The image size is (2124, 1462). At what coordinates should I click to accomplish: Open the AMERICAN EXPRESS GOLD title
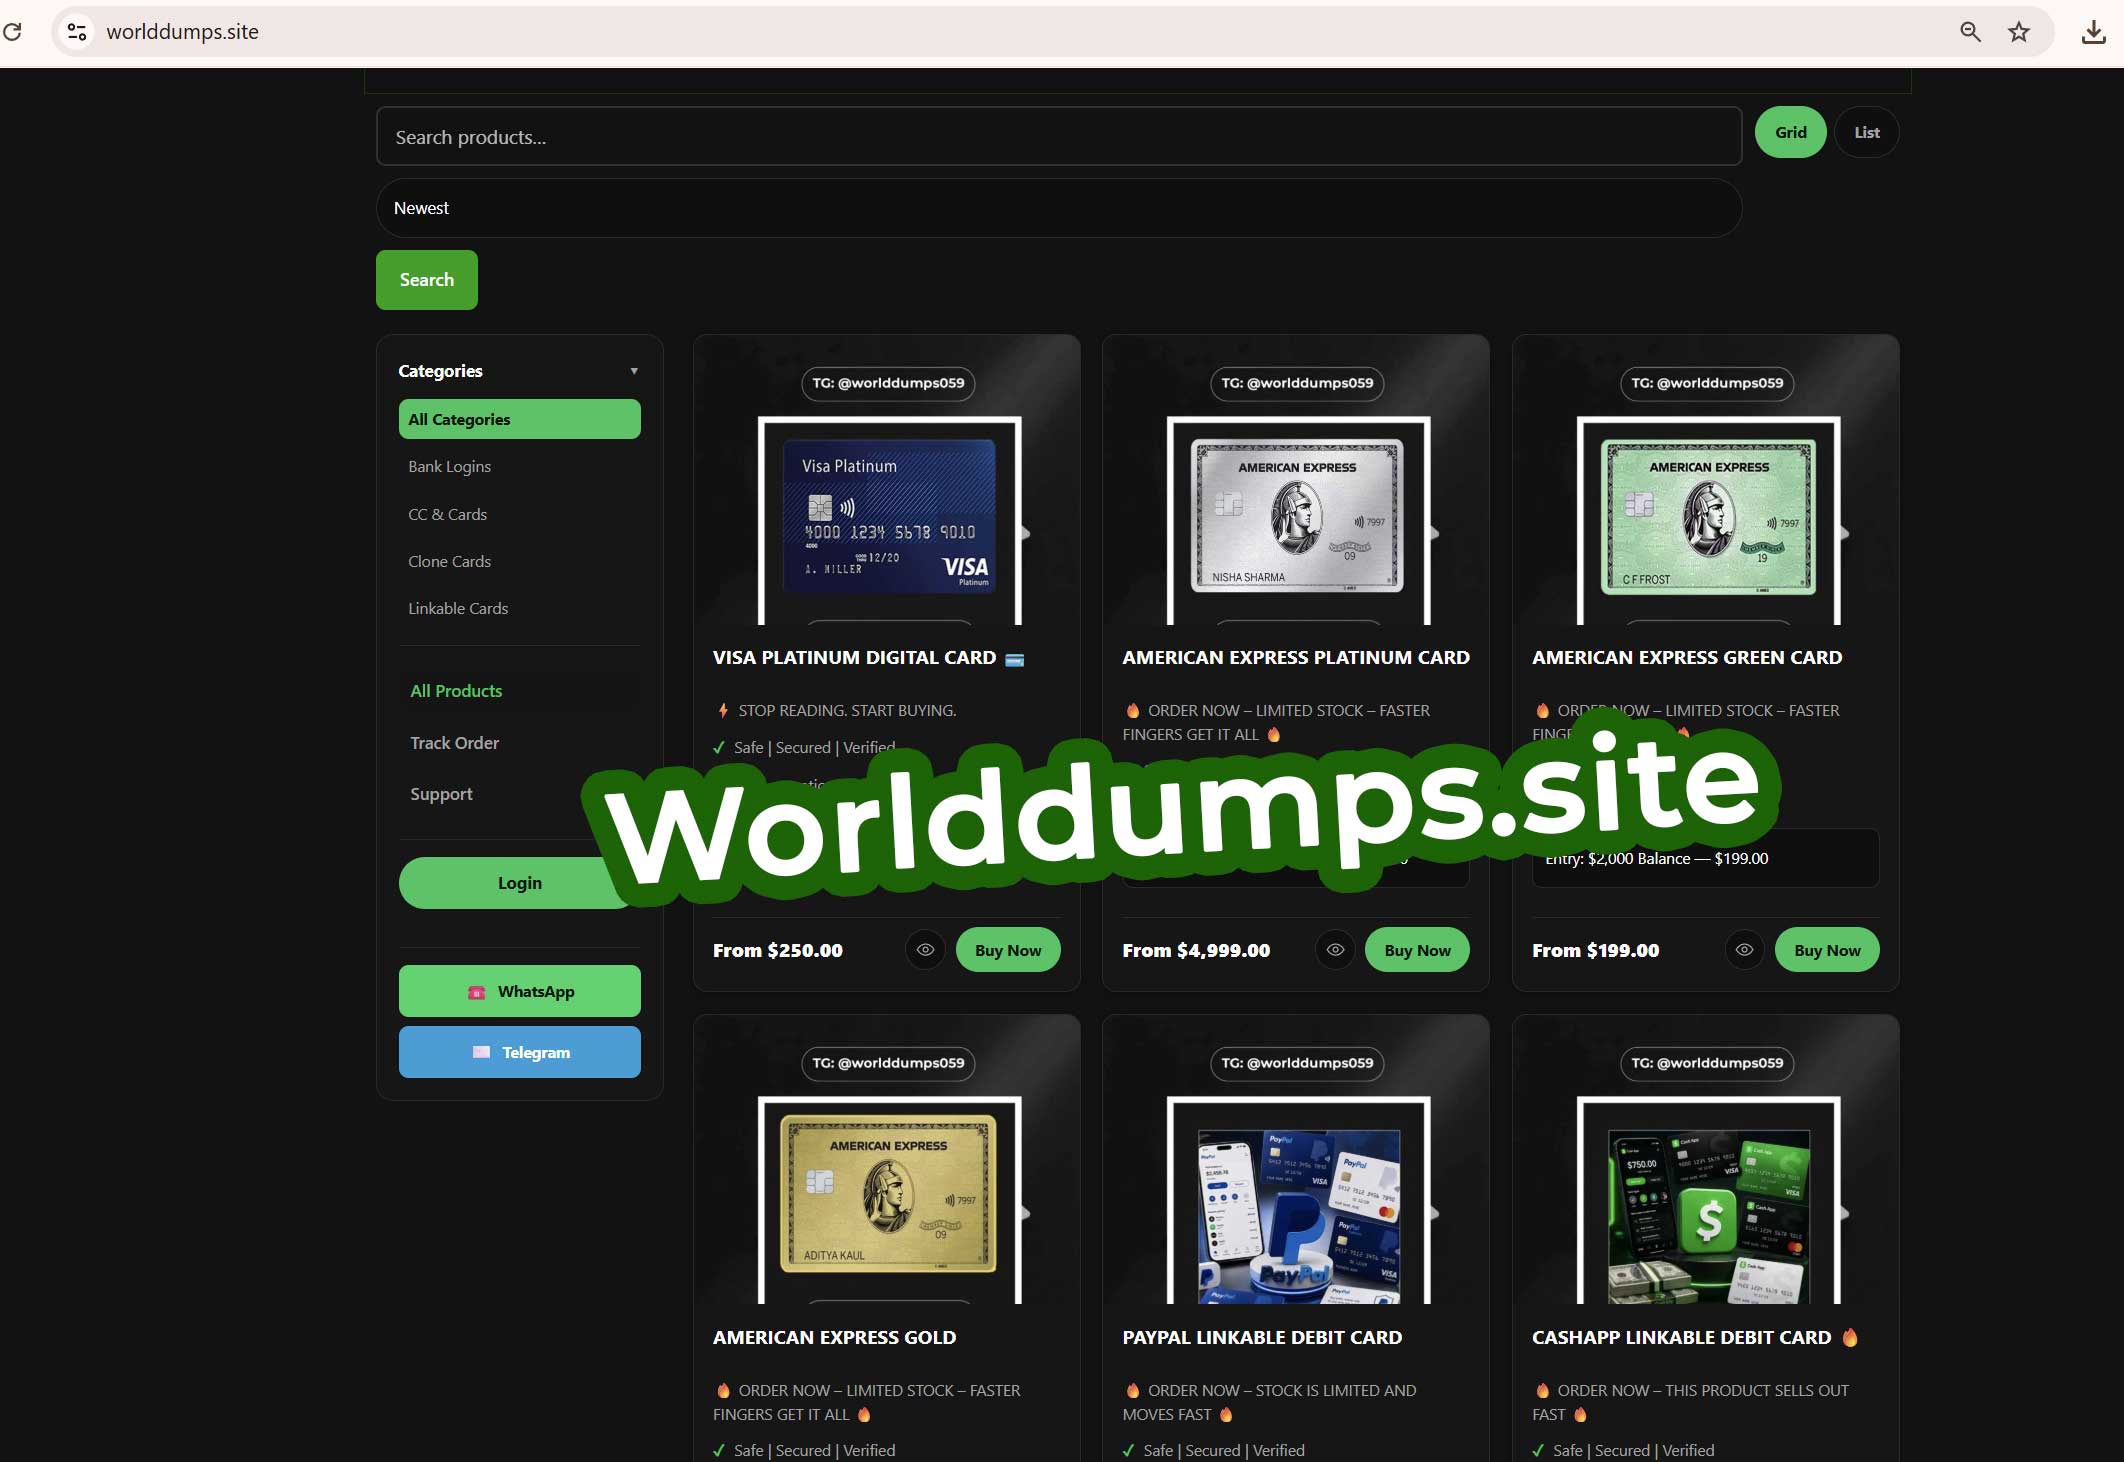pyautogui.click(x=834, y=1338)
